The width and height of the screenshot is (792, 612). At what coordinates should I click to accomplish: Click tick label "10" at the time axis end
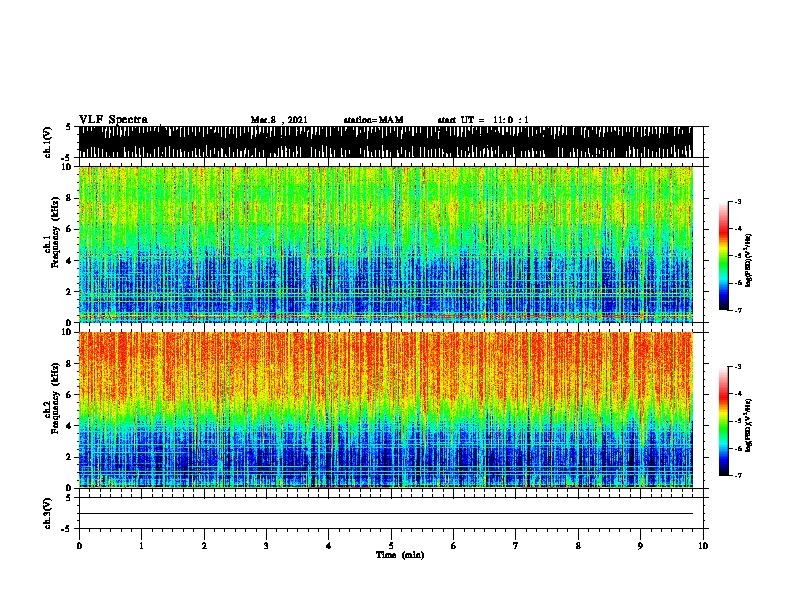coord(703,546)
